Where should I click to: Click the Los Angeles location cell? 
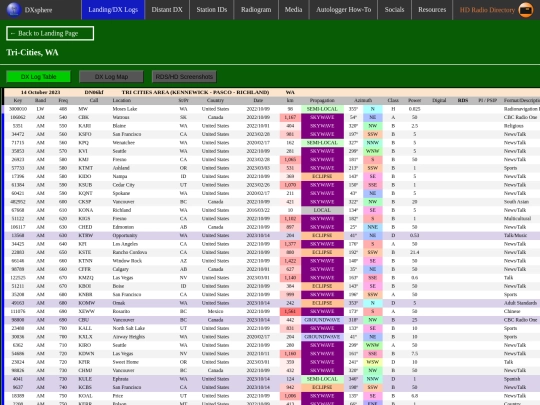[x=125, y=244]
